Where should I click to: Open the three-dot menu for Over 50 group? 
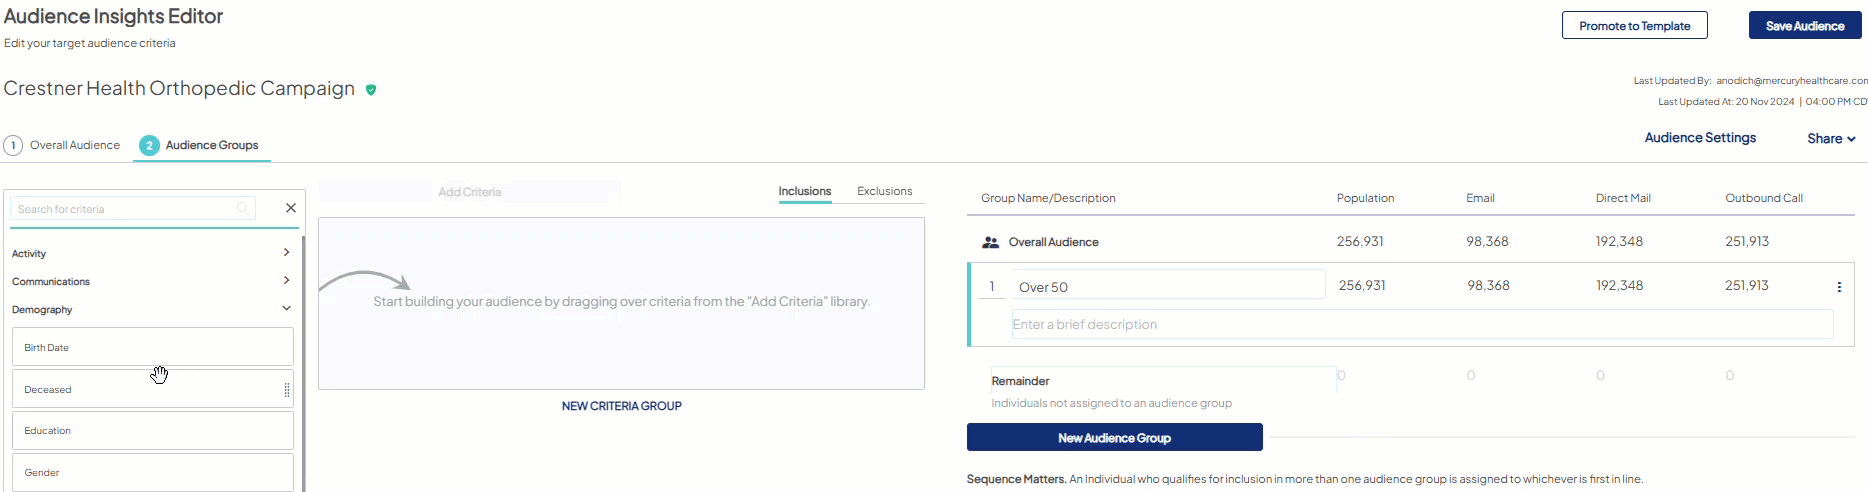1839,287
